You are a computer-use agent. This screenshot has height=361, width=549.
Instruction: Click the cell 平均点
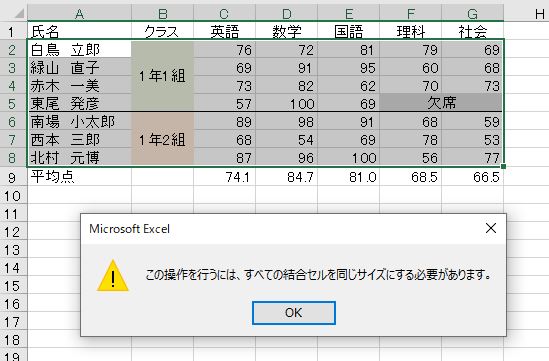(79, 177)
